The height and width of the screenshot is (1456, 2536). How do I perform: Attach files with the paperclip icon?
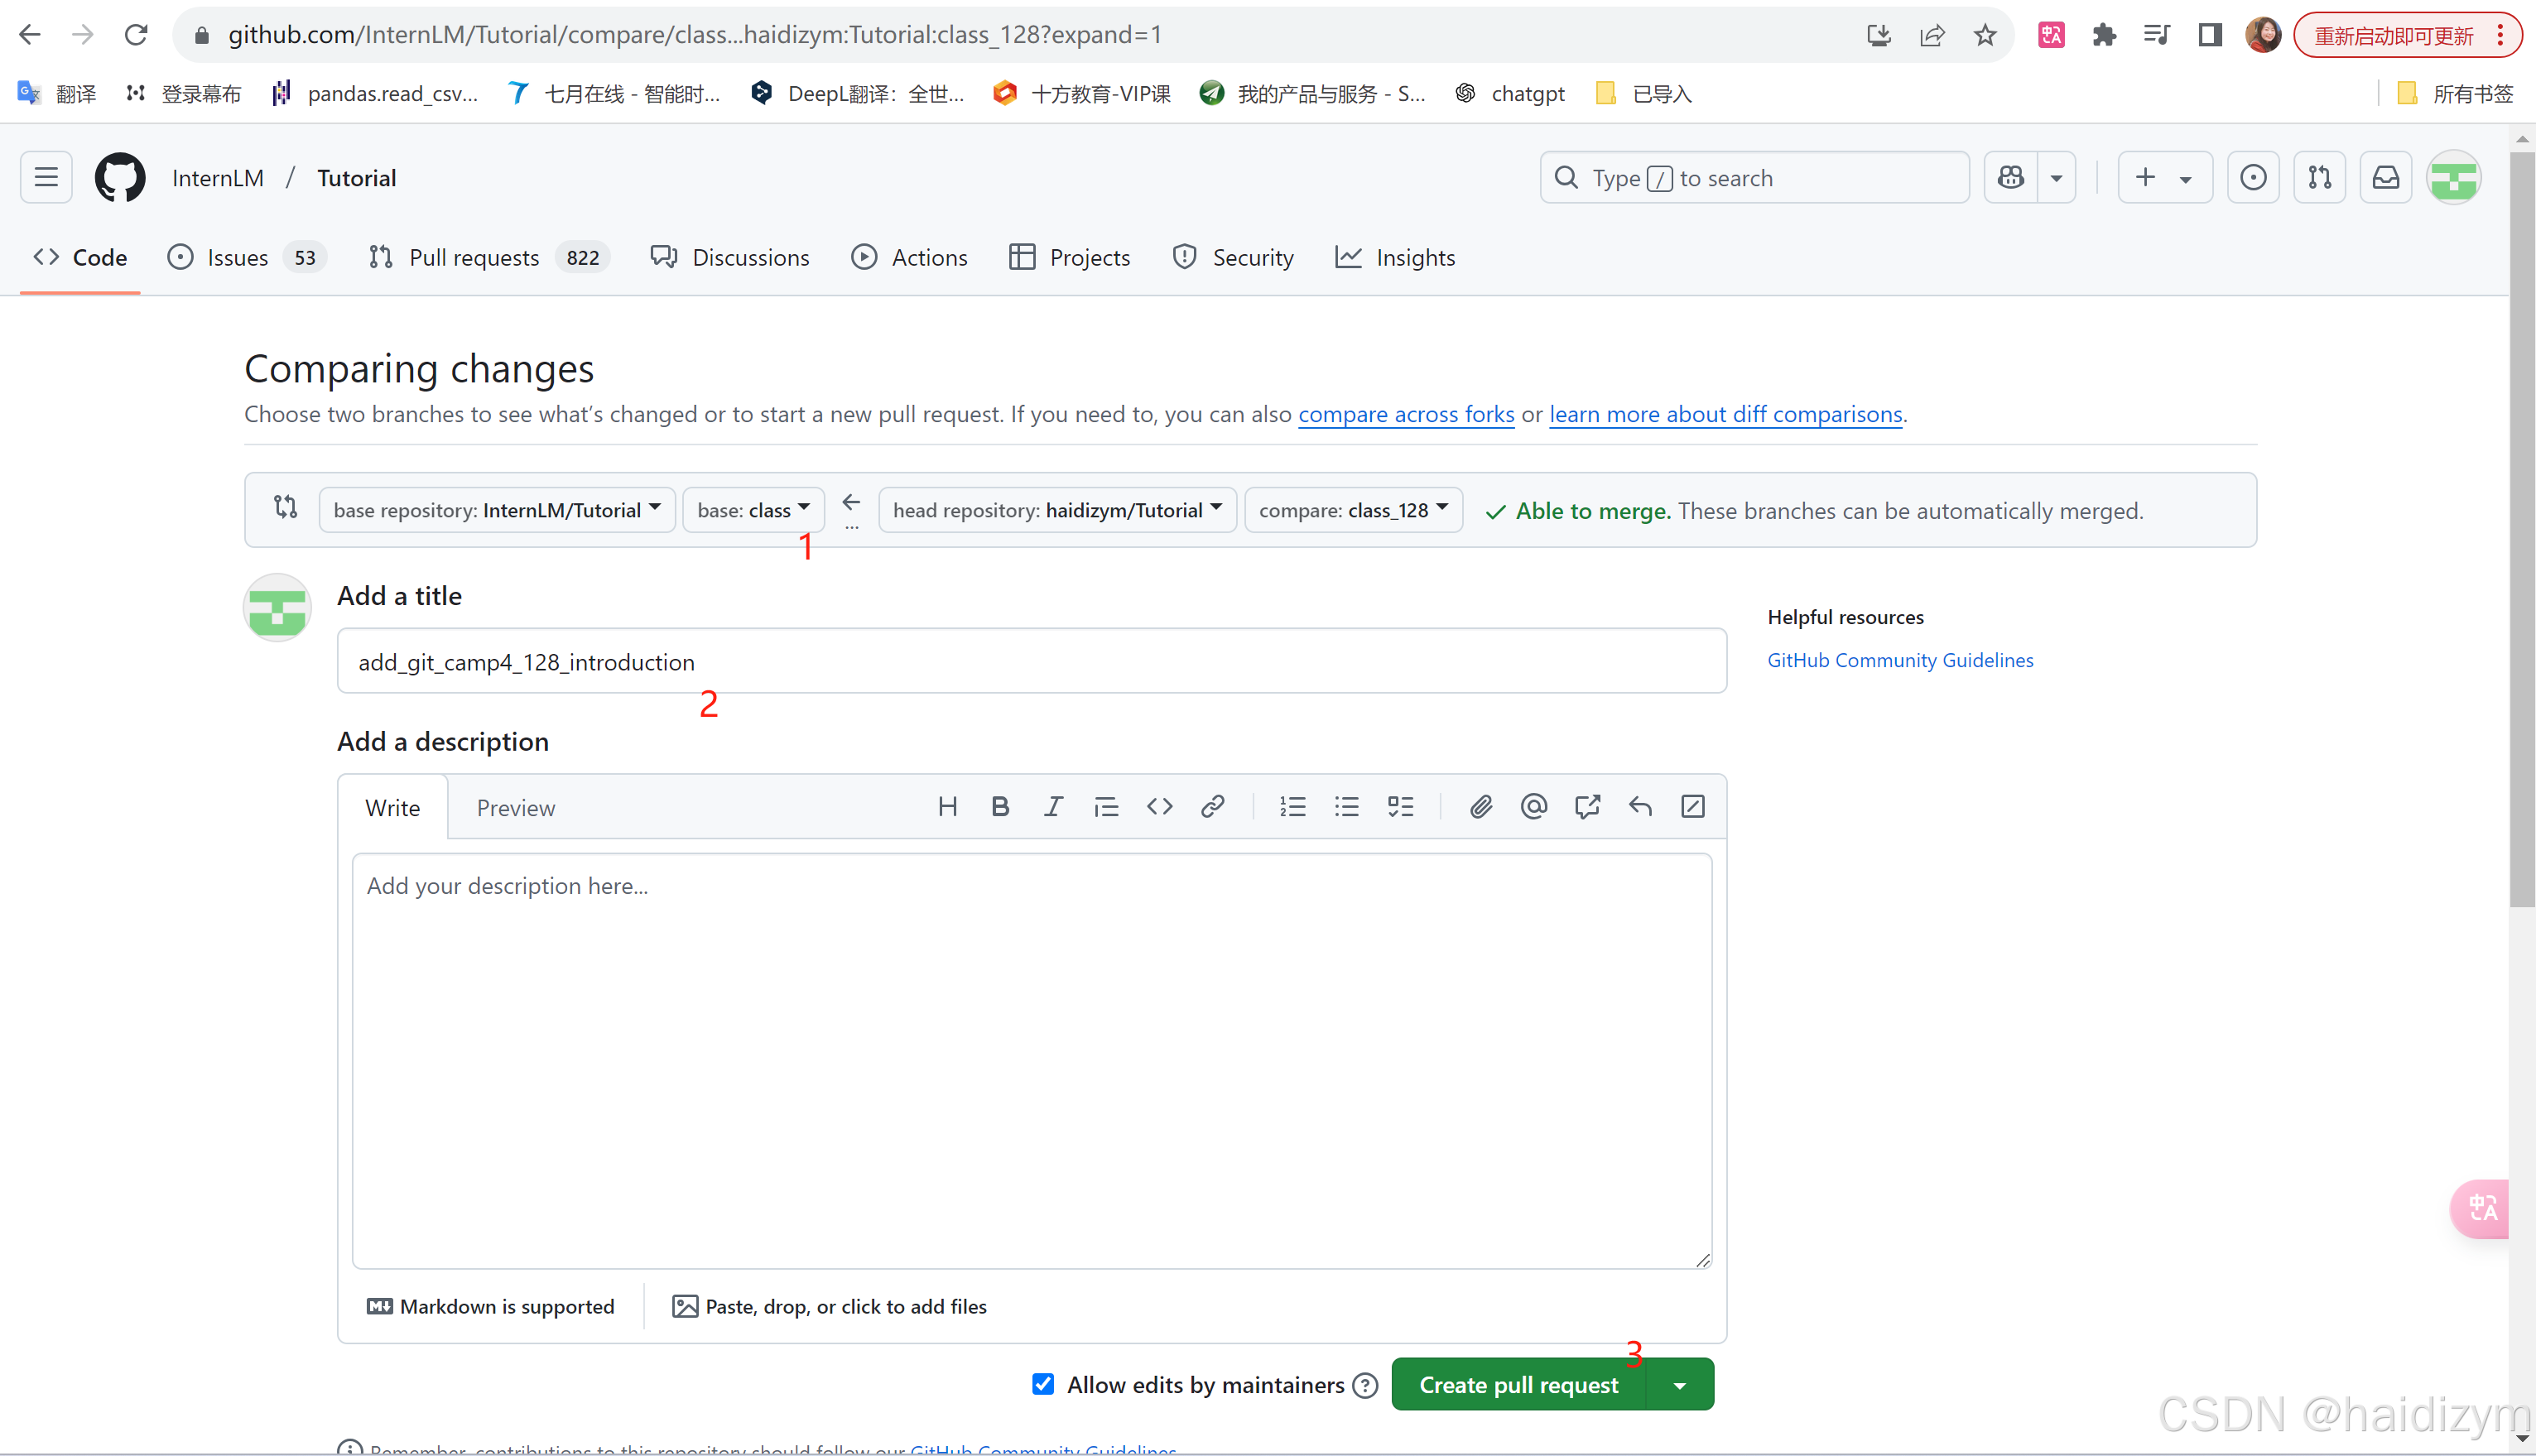coord(1480,806)
